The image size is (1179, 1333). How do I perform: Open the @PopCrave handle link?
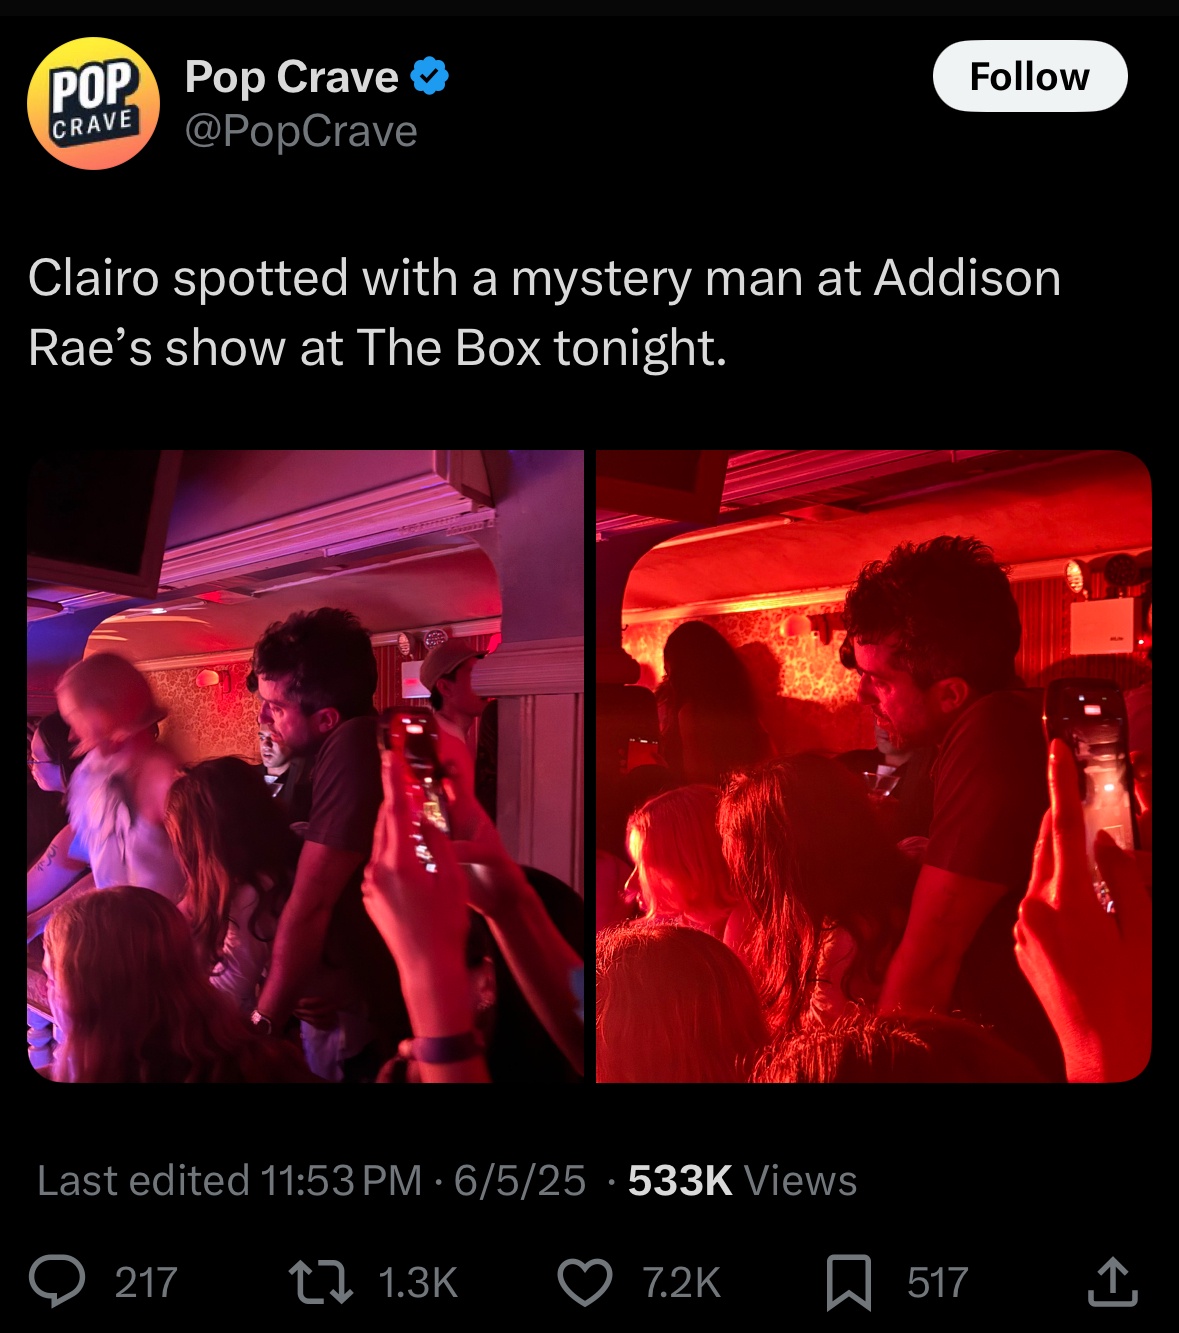point(301,132)
